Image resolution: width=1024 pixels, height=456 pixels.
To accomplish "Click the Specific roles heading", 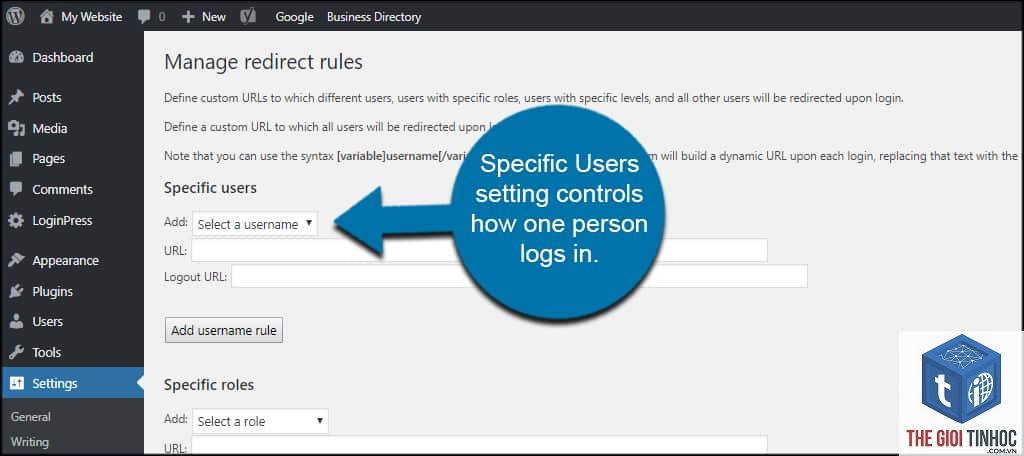I will pyautogui.click(x=209, y=385).
